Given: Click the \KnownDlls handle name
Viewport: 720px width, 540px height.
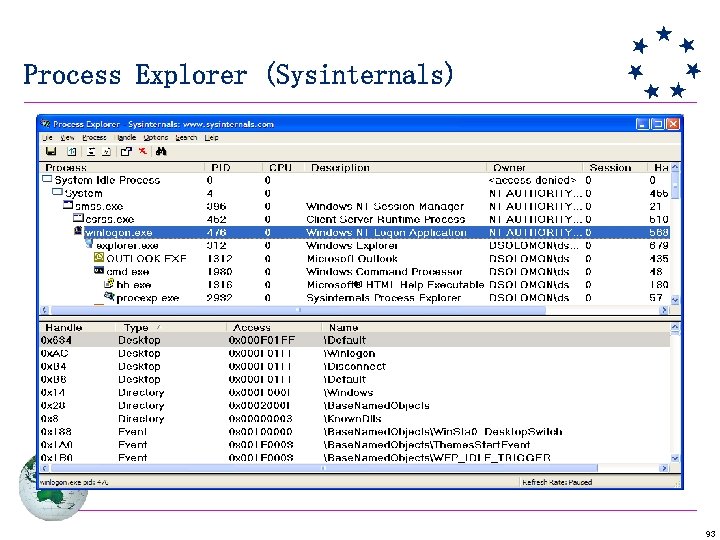Looking at the screenshot, I should [x=353, y=419].
